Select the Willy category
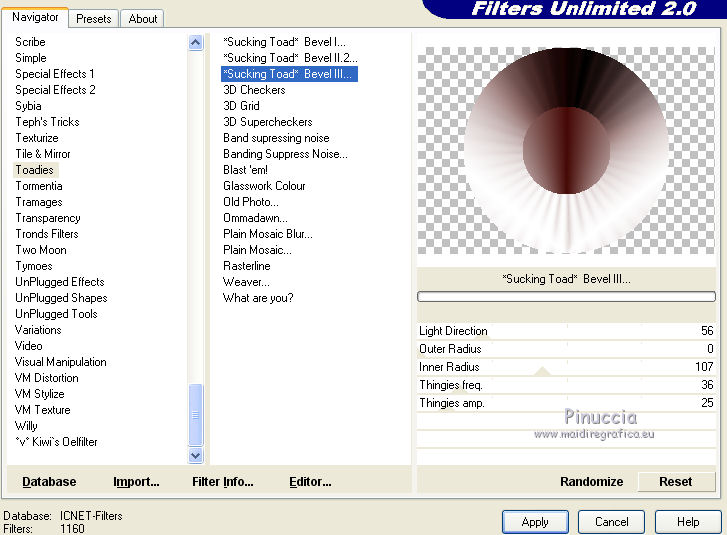 point(26,426)
